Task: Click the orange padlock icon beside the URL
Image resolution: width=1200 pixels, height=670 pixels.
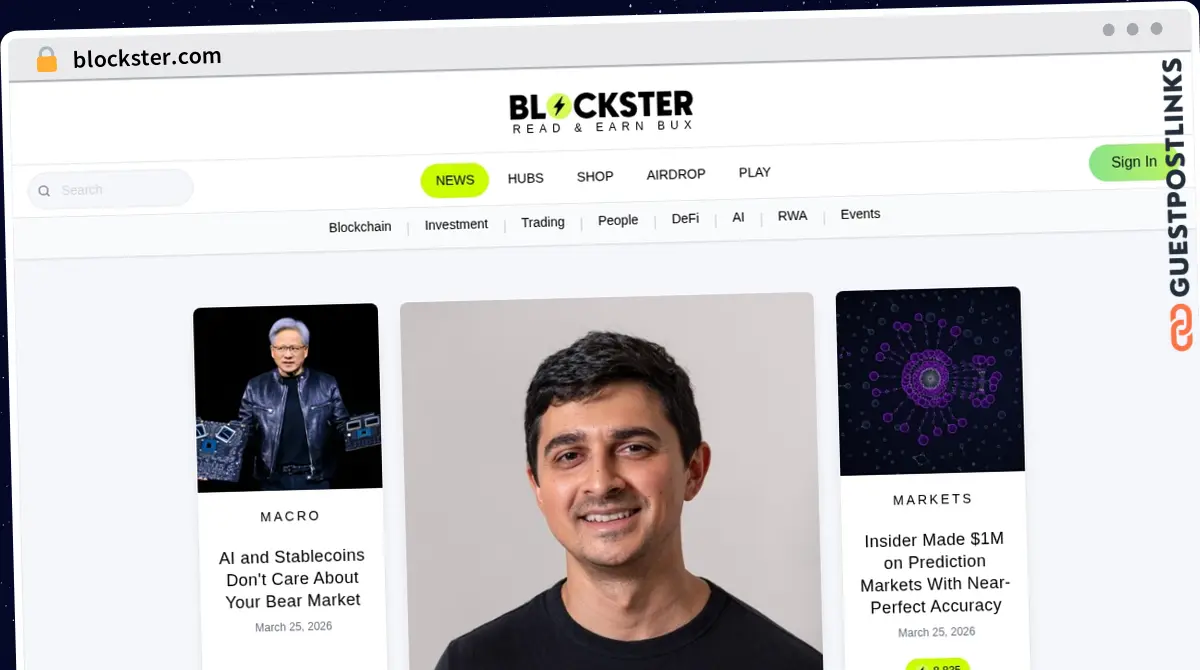Action: tap(46, 59)
